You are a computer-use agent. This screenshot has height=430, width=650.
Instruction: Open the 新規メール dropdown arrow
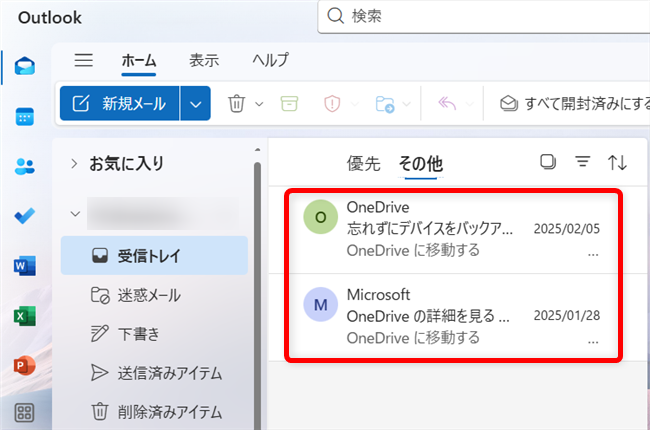196,103
